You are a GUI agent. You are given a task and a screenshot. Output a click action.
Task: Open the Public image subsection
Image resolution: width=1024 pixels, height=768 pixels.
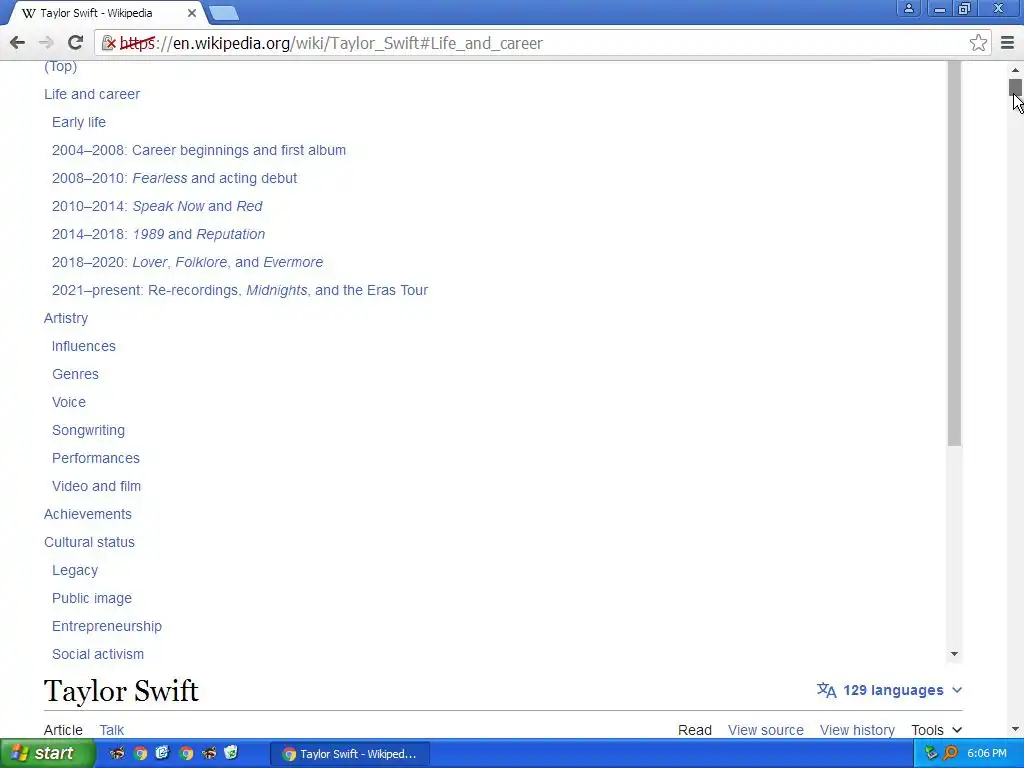(92, 598)
